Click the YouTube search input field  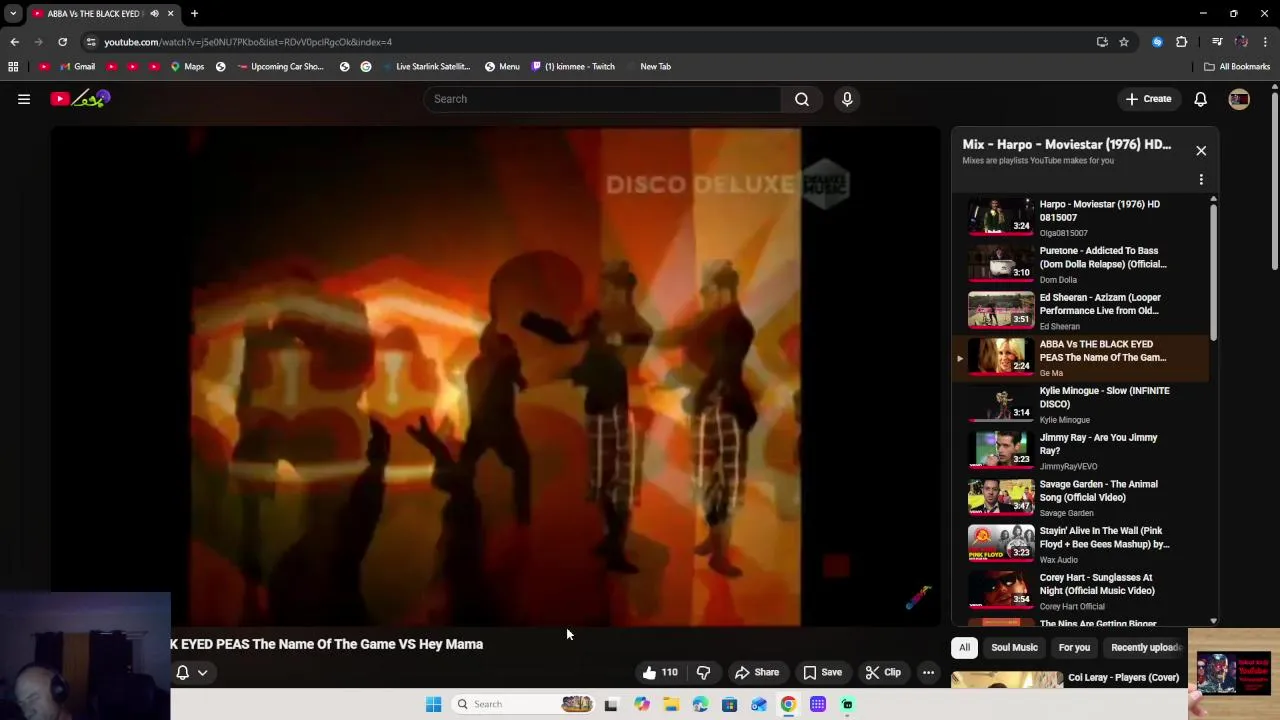[x=603, y=99]
